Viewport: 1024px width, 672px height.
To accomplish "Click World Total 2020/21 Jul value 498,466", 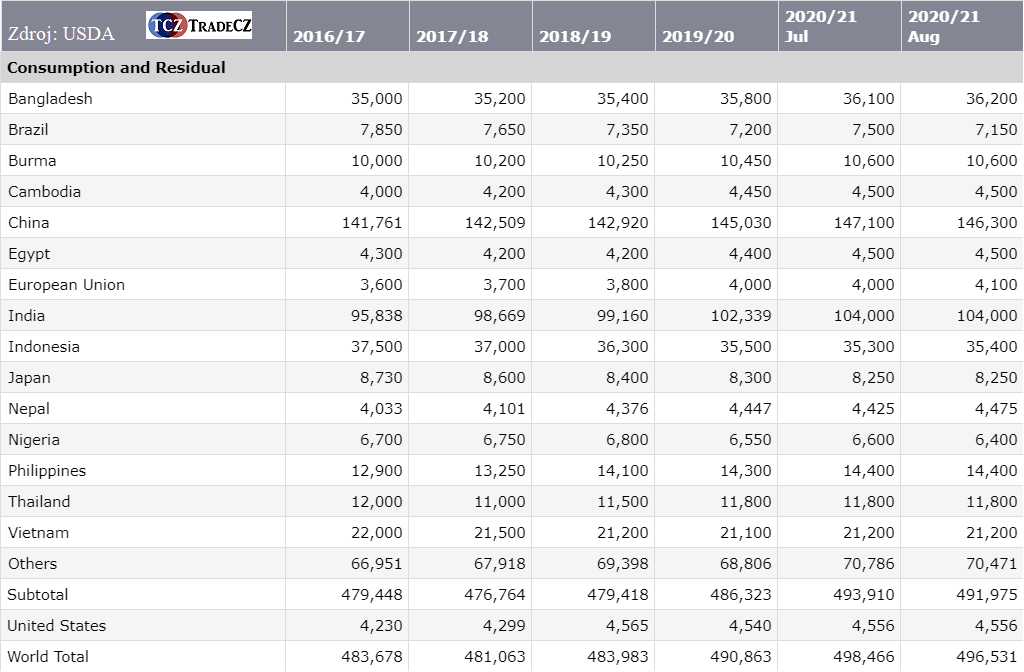I will pos(864,657).
